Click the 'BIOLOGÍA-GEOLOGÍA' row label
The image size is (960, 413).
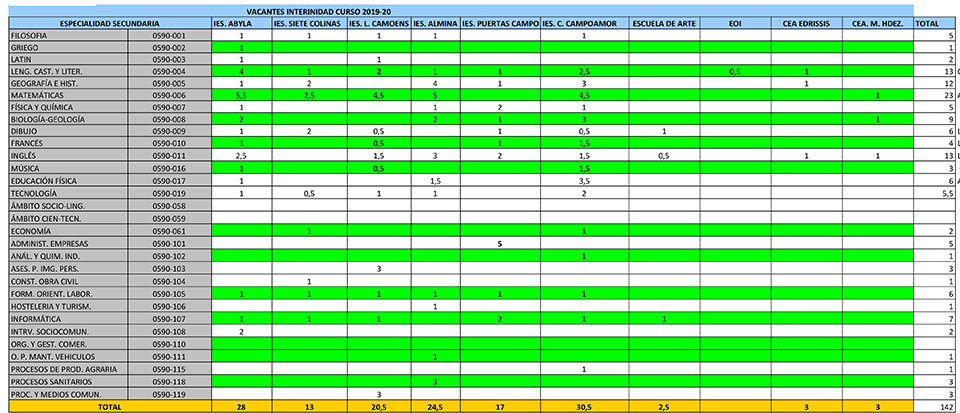click(x=69, y=119)
